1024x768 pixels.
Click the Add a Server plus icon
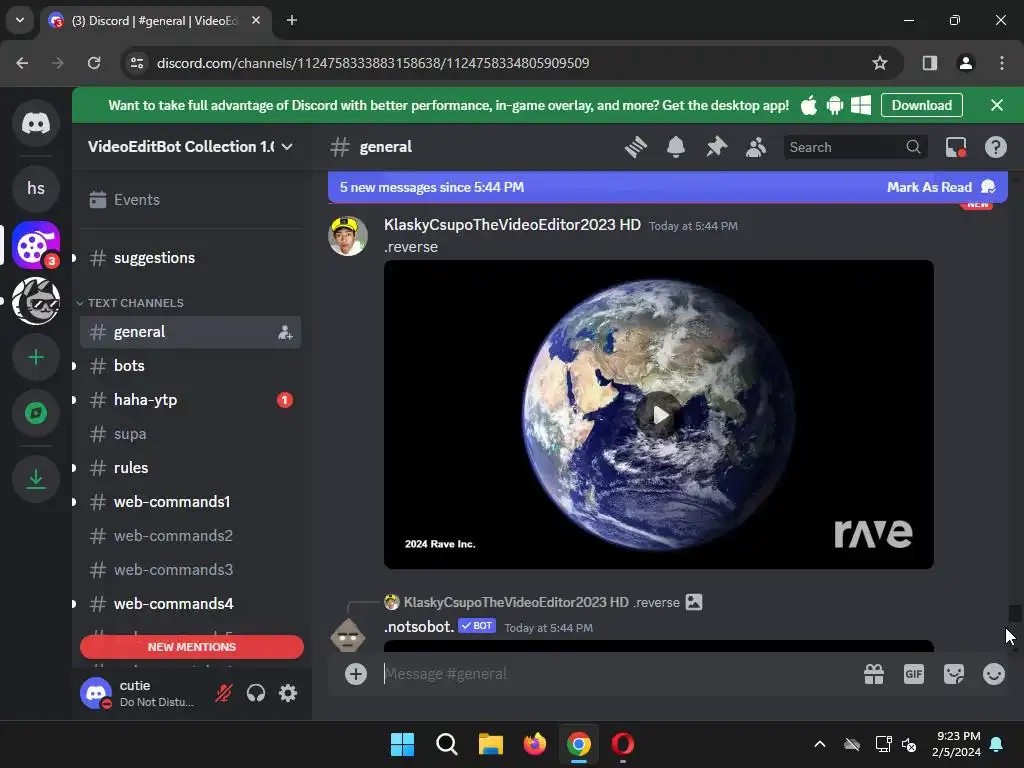click(x=36, y=357)
